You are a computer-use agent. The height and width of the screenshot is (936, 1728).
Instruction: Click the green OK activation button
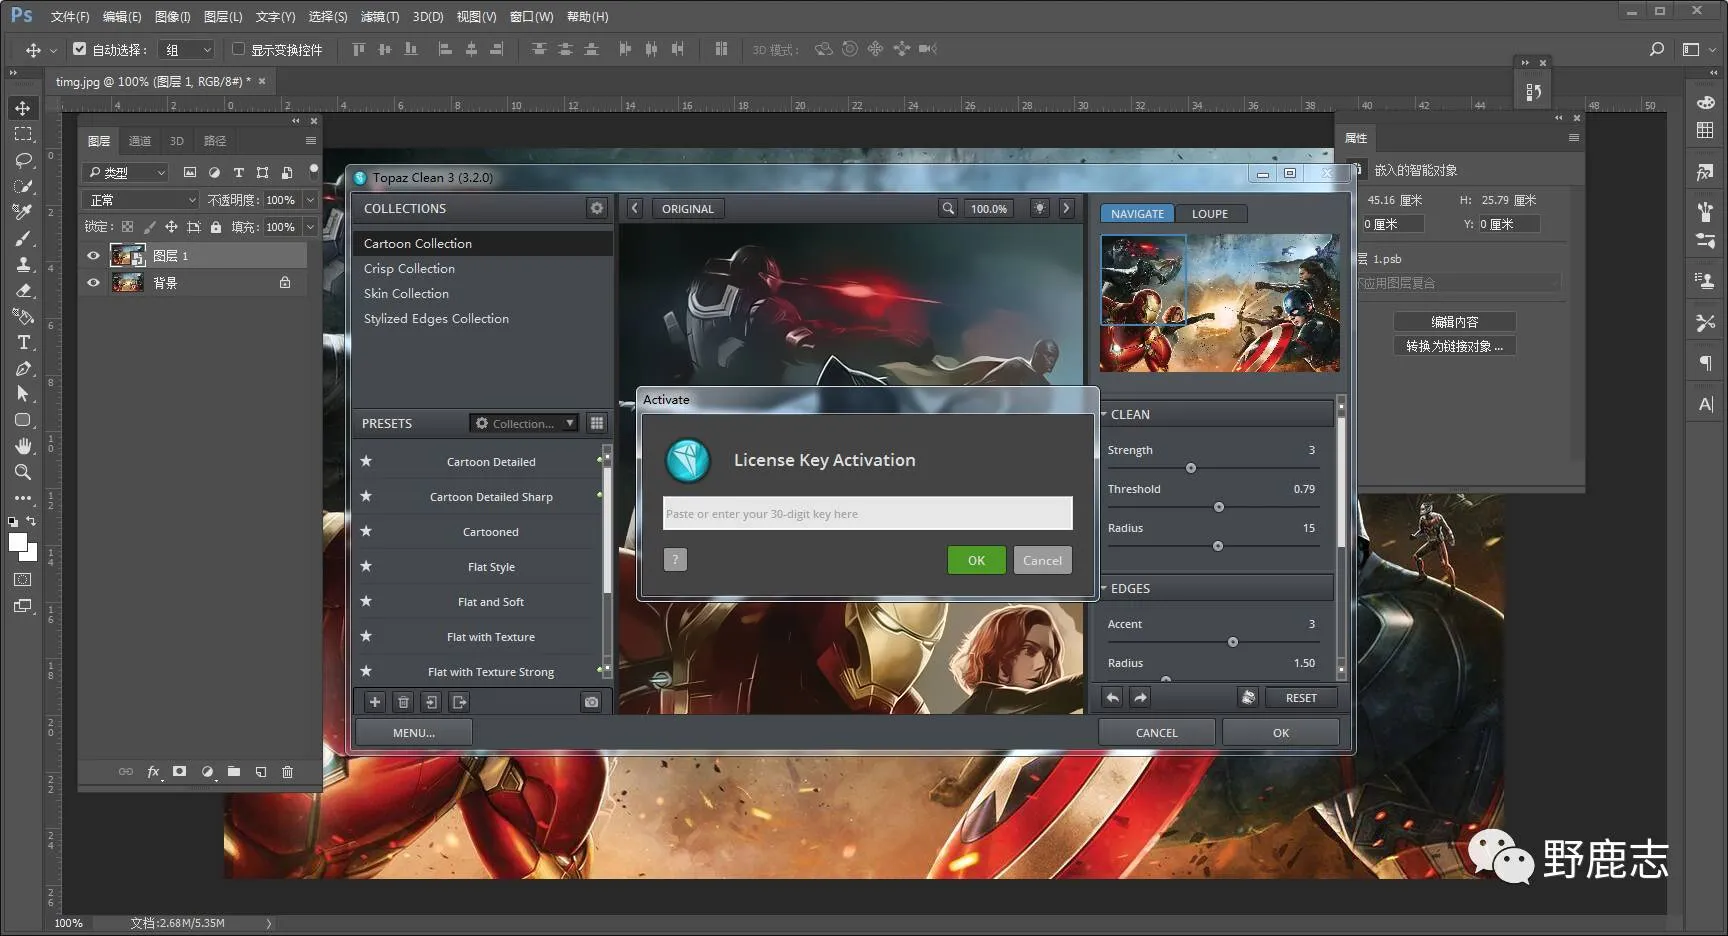(x=976, y=560)
